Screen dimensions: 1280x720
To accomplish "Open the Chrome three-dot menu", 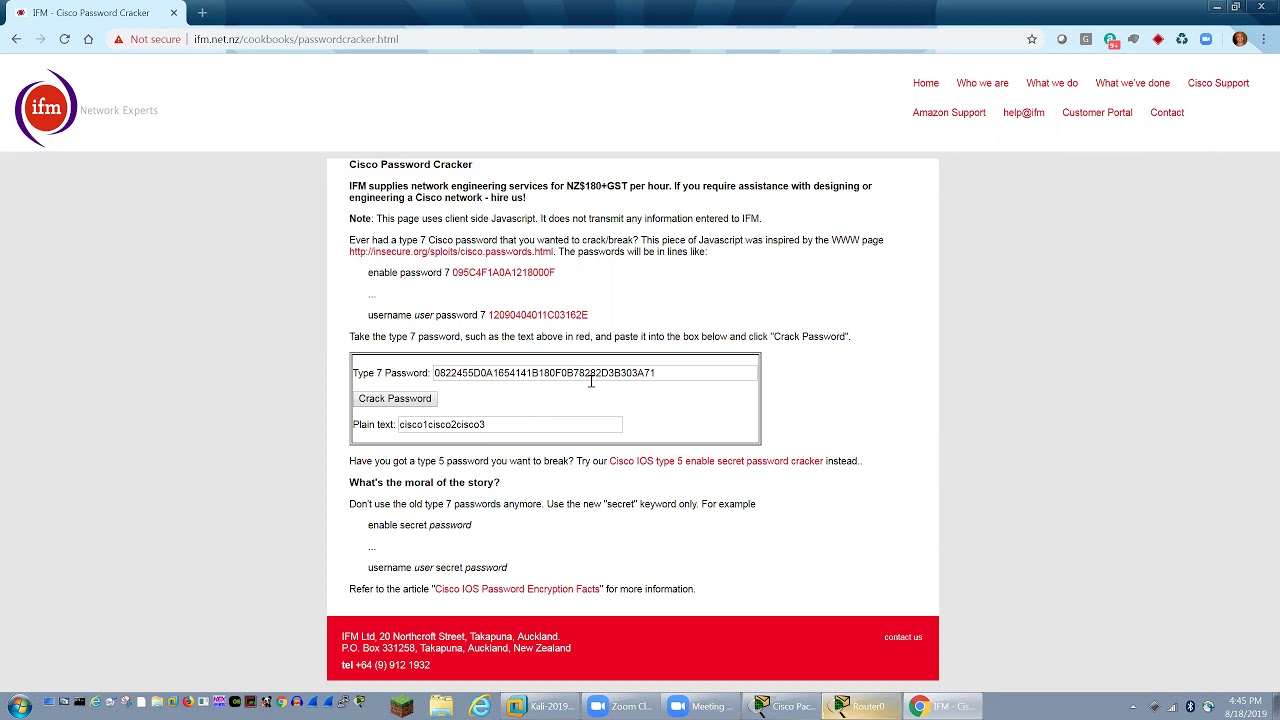I will (1263, 39).
